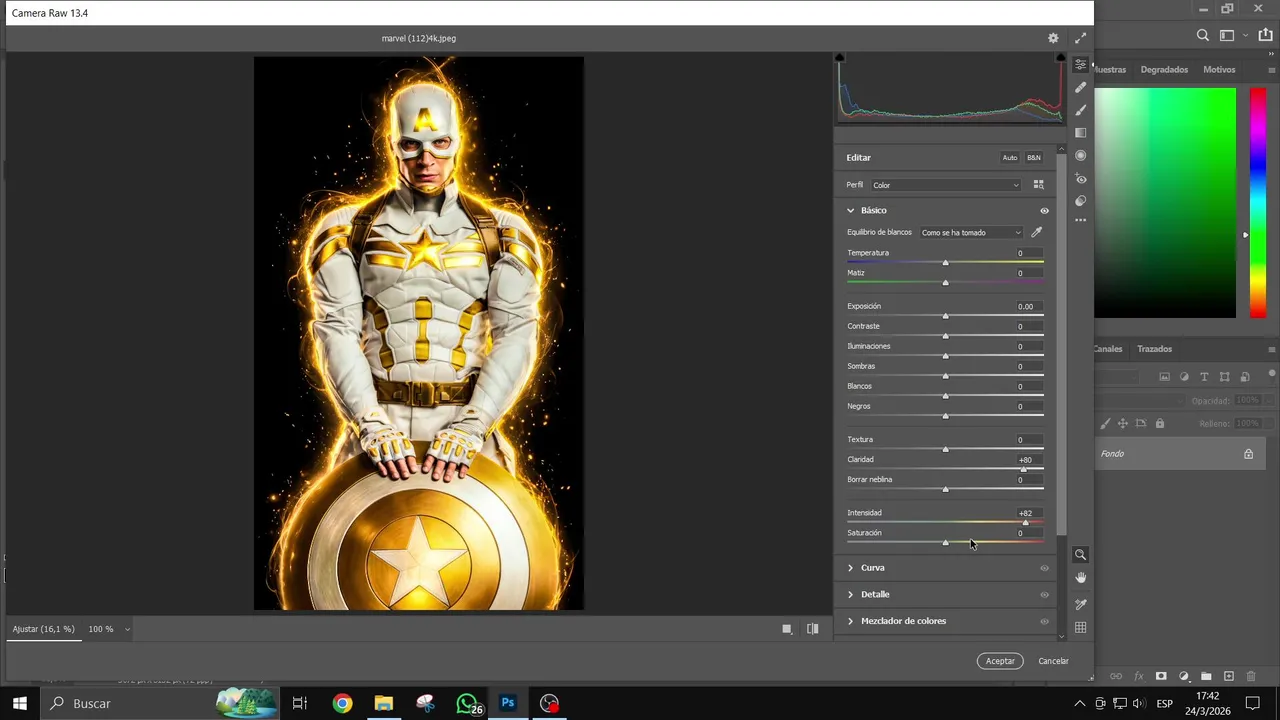1280x720 pixels.
Task: Toggle Curva panel visibility eye
Action: 1044,568
